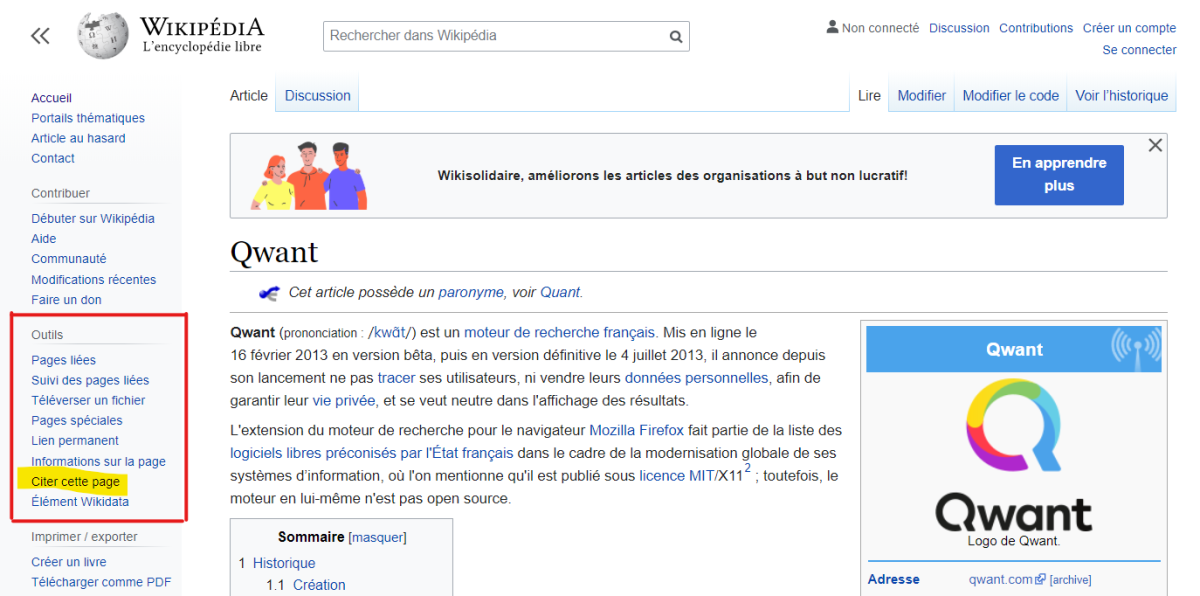Go to Accueil in the sidebar
The image size is (1200, 596).
point(52,98)
